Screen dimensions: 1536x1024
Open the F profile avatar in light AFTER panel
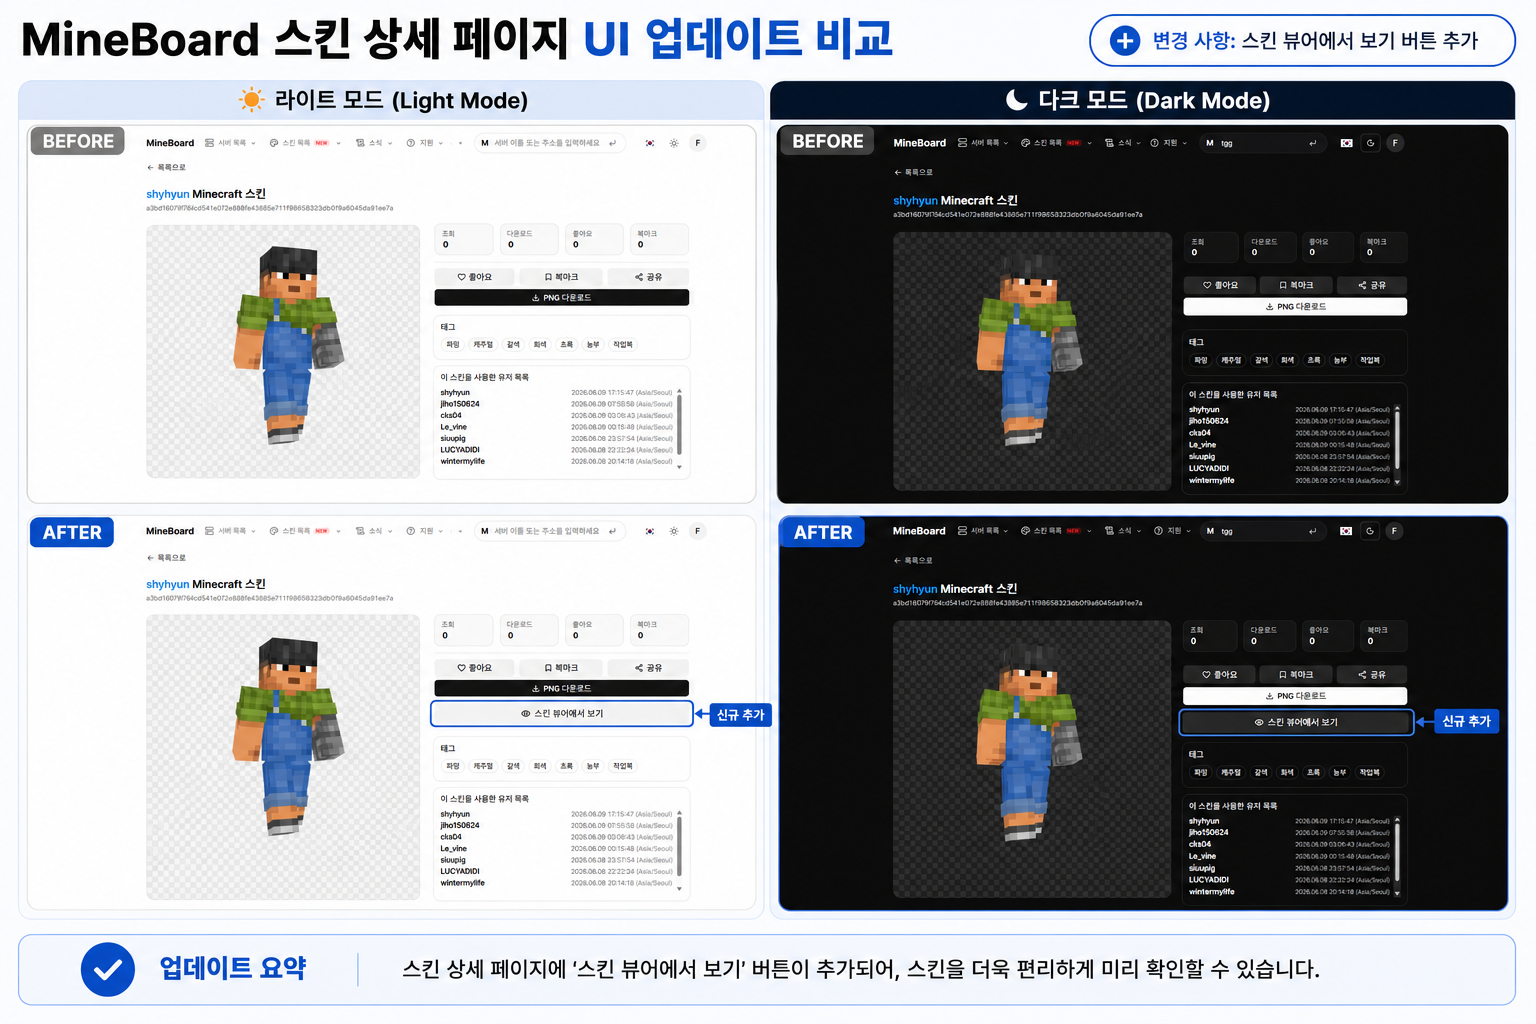point(698,531)
